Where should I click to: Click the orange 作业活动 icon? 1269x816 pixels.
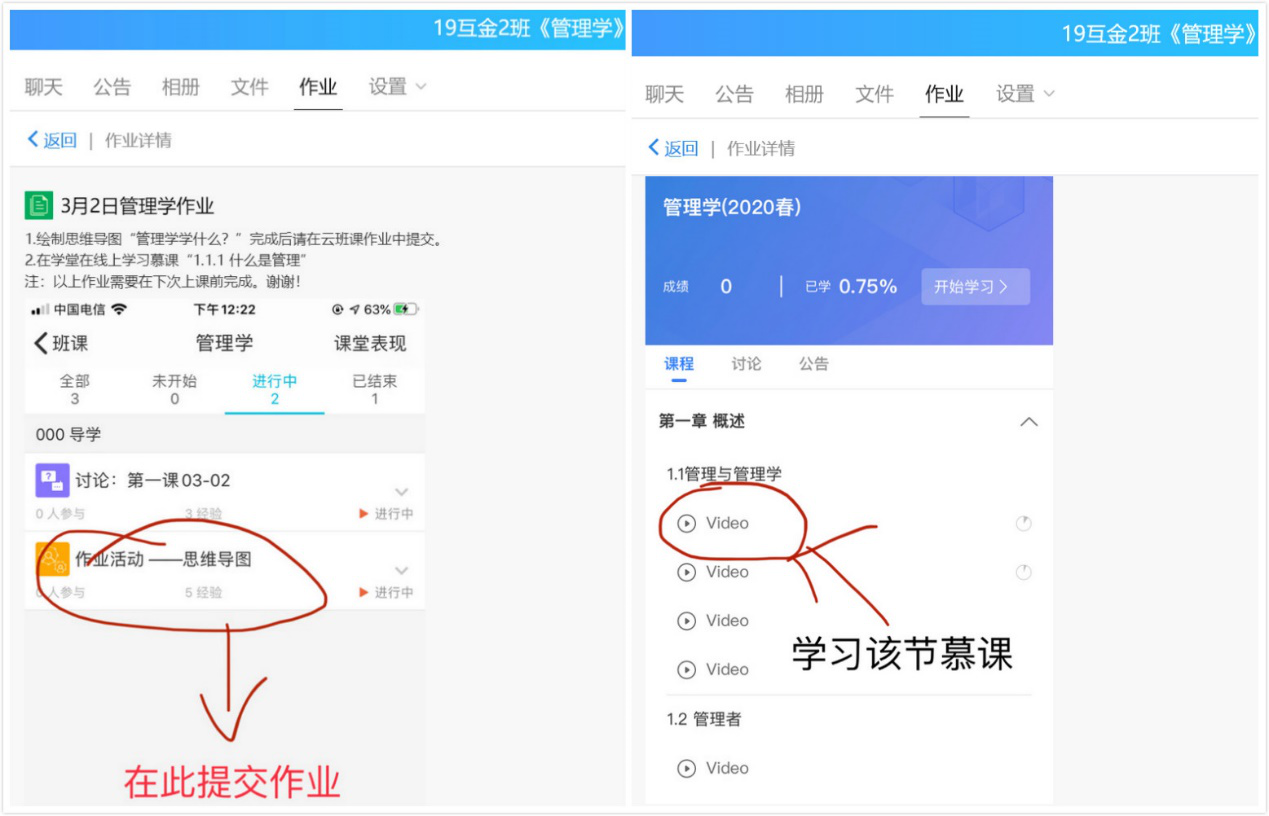click(x=52, y=559)
